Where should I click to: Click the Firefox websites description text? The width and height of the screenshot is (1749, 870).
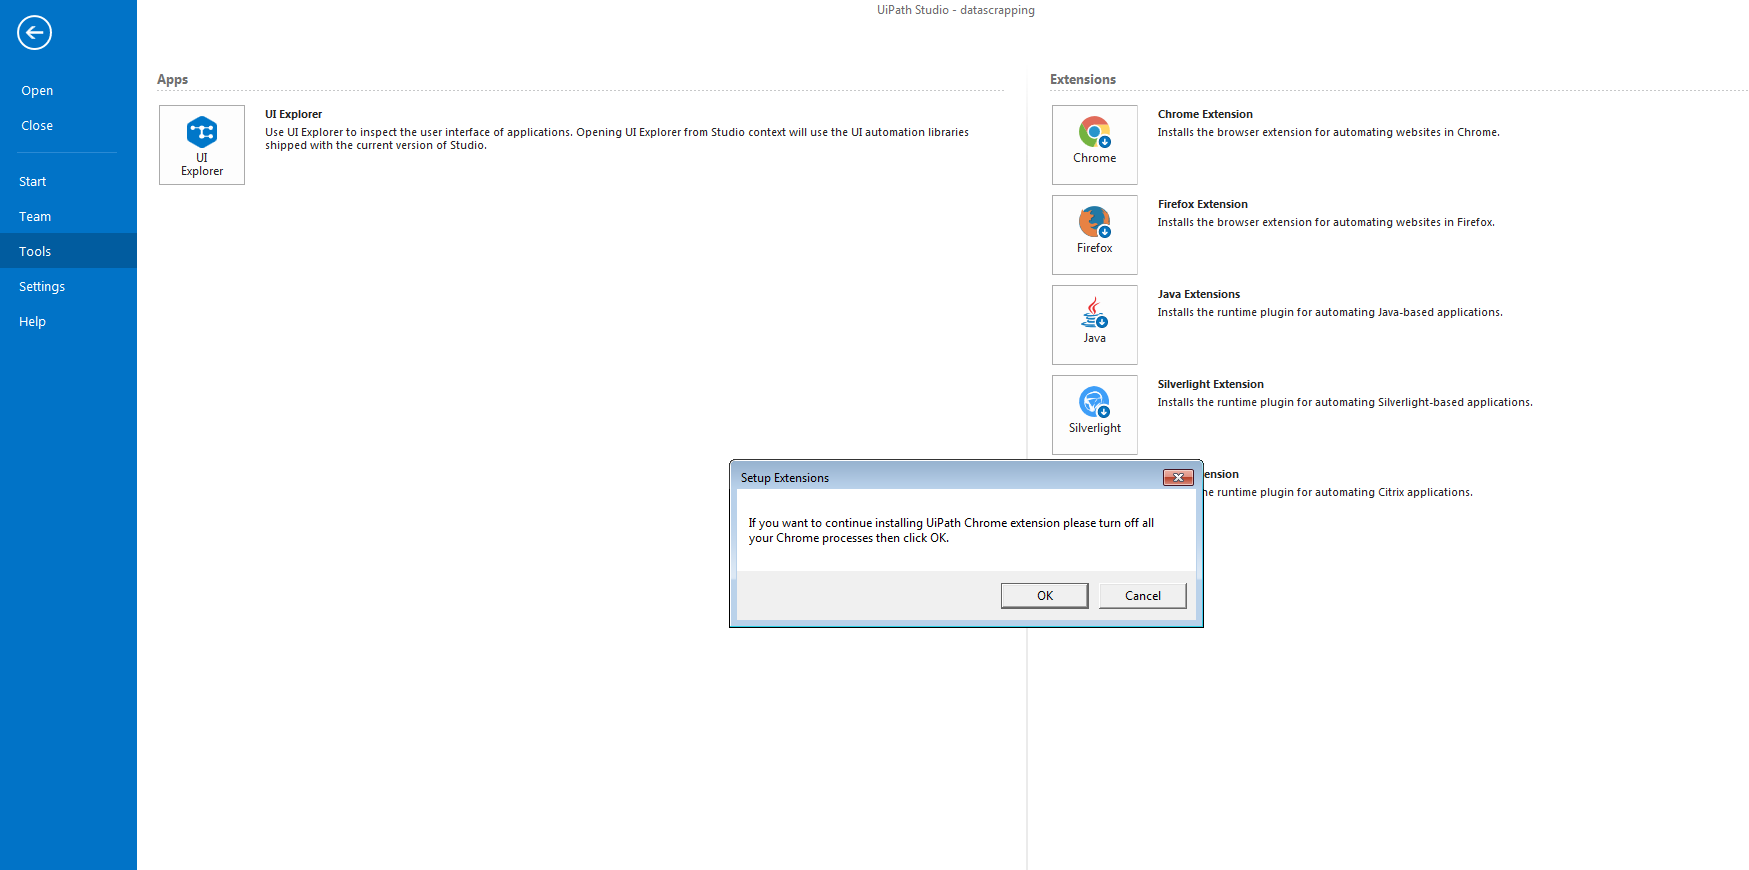(1326, 222)
